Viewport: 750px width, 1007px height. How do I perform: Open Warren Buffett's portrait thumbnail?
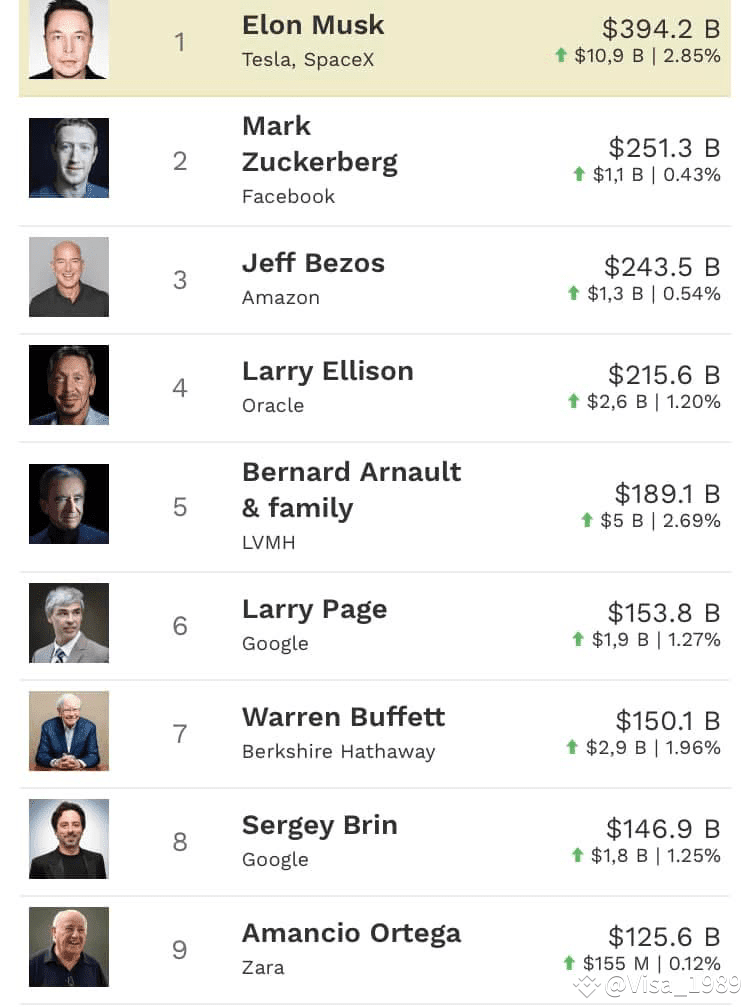pyautogui.click(x=69, y=731)
